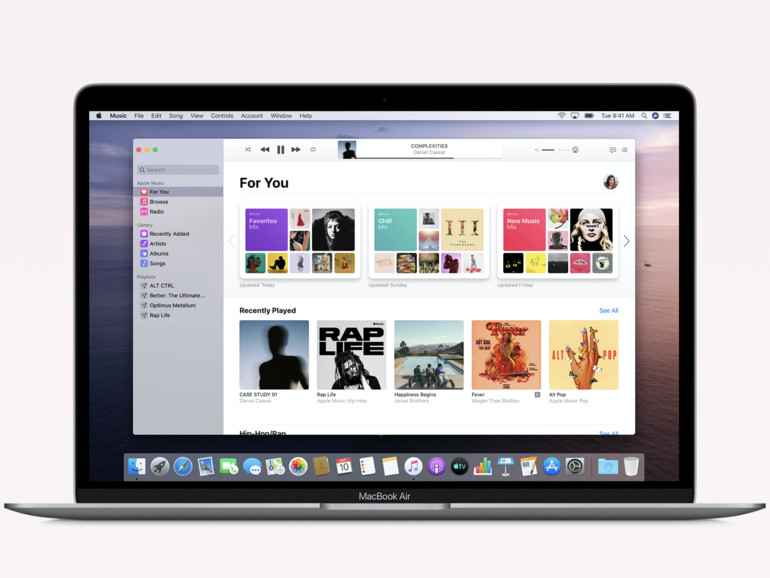Open the Controls menu

(222, 116)
